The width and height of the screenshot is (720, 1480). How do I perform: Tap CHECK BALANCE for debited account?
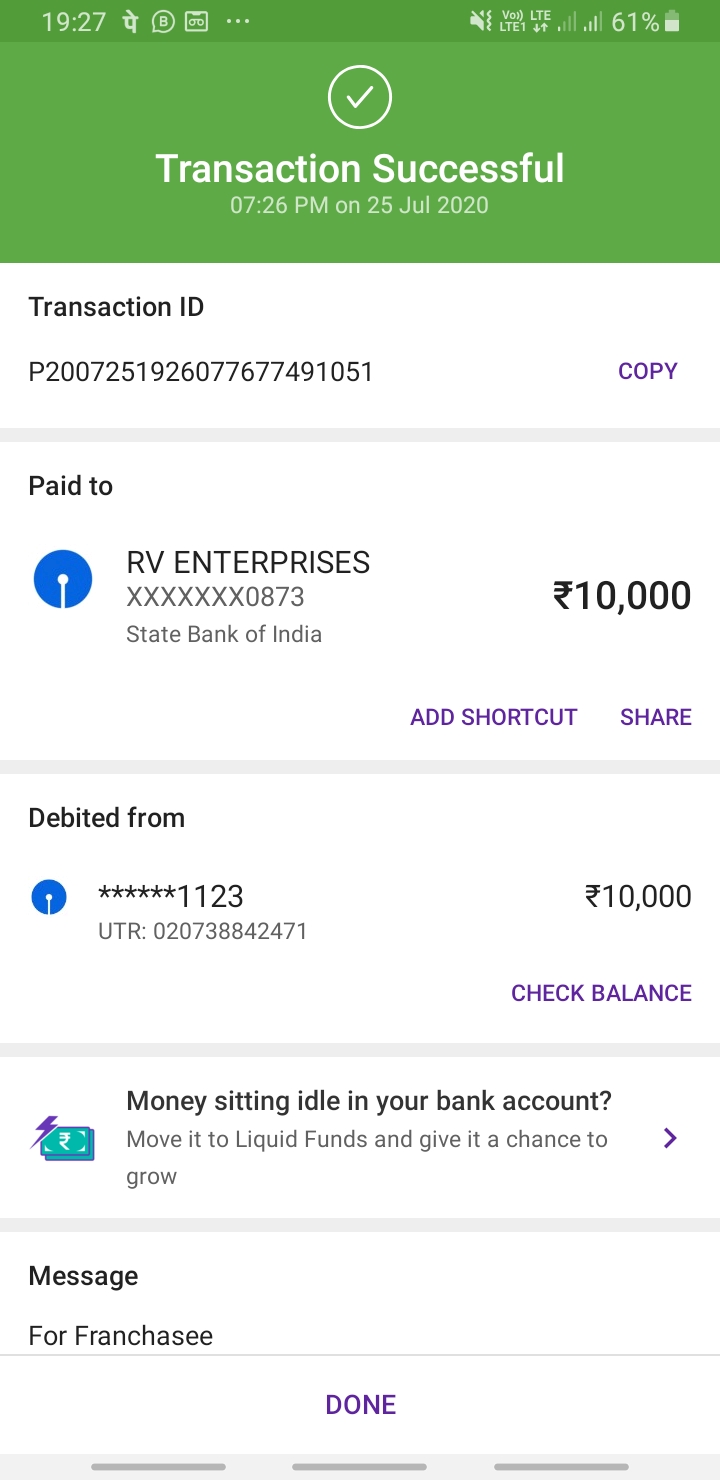[x=601, y=993]
